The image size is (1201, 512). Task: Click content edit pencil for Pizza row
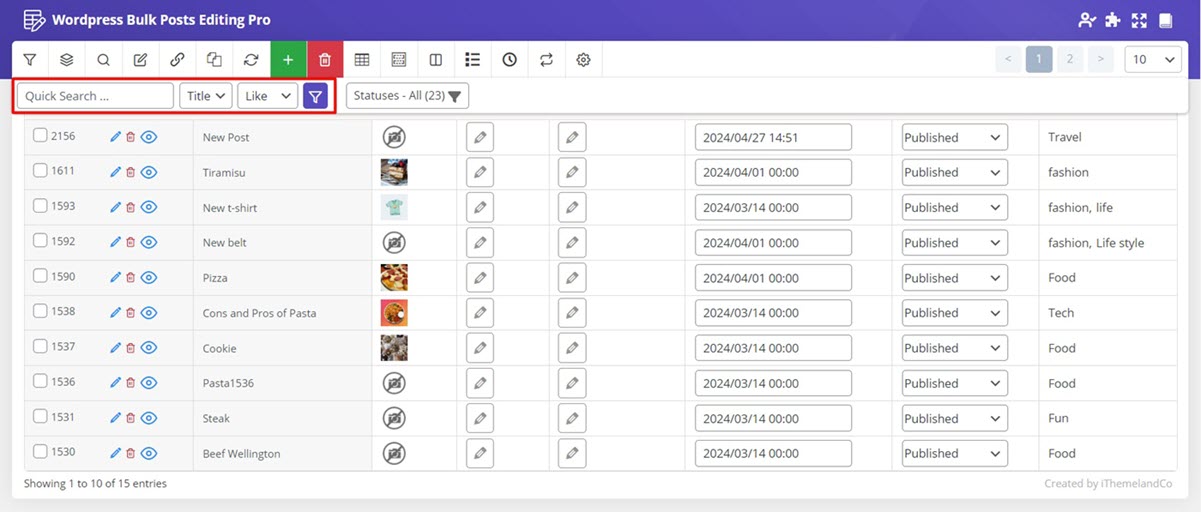pyautogui.click(x=480, y=278)
